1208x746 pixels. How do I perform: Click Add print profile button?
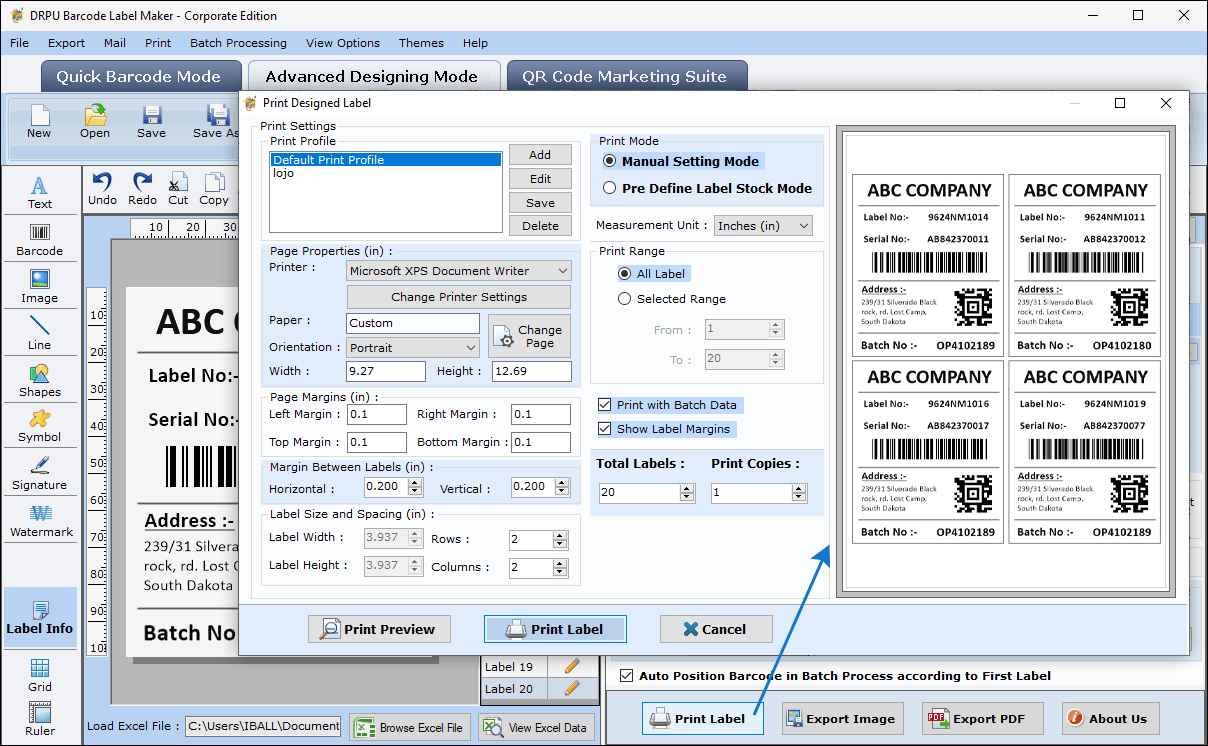[x=540, y=155]
